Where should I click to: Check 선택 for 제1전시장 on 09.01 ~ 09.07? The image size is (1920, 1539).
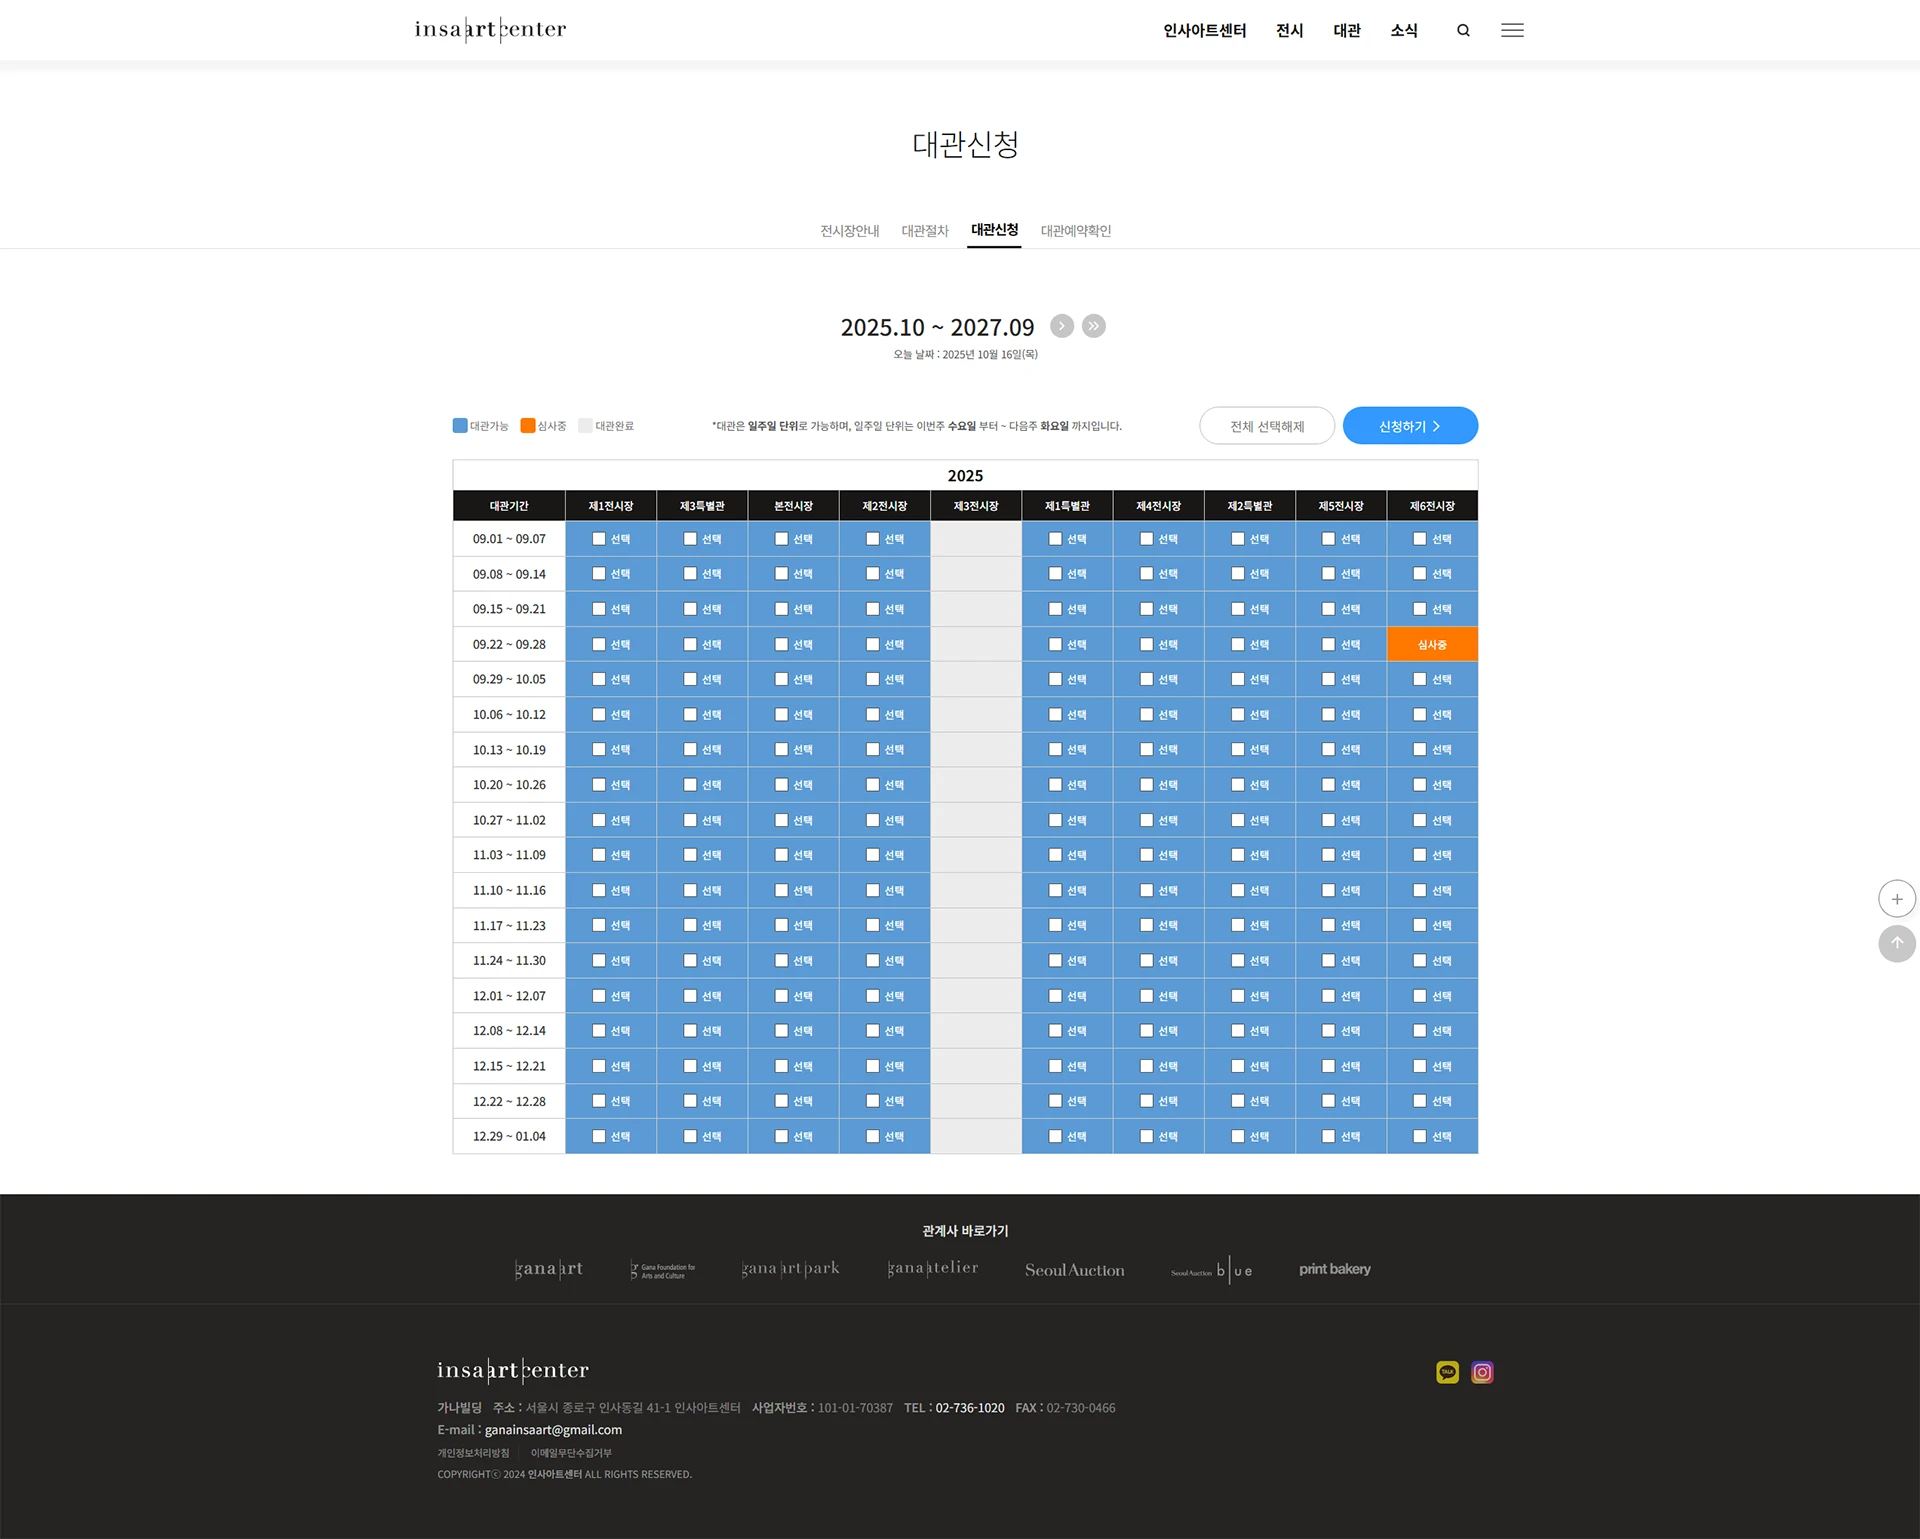coord(598,538)
